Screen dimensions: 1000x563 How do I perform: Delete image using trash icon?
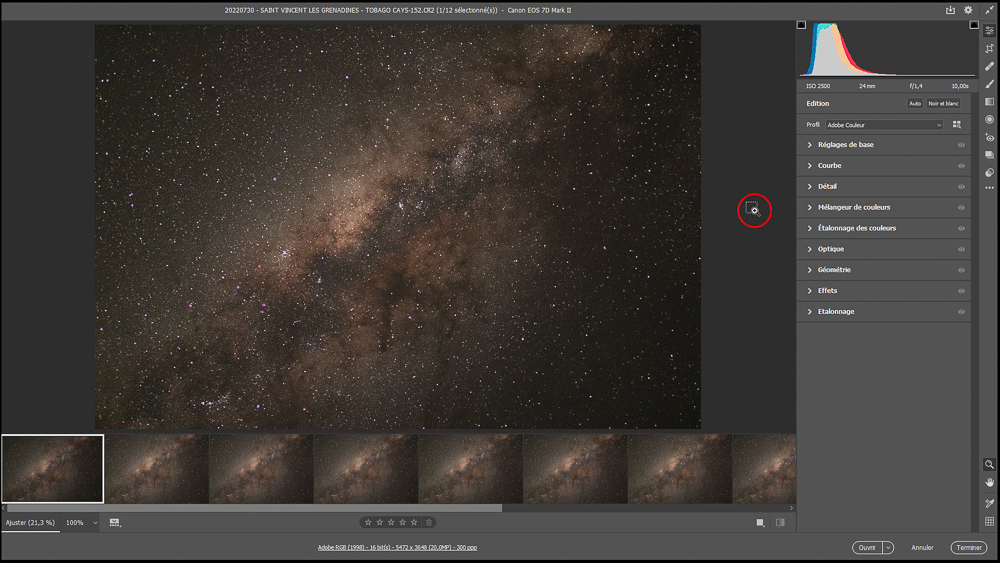pyautogui.click(x=429, y=522)
